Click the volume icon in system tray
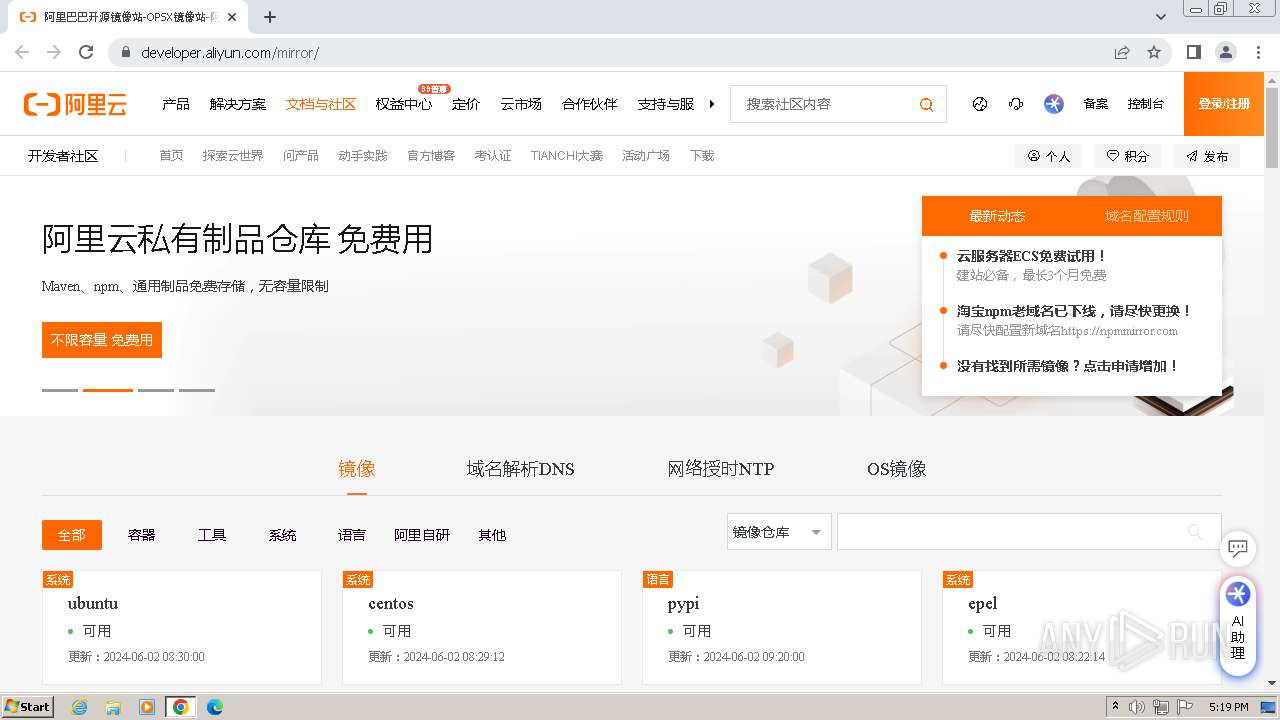The image size is (1280, 720). coord(1137,707)
